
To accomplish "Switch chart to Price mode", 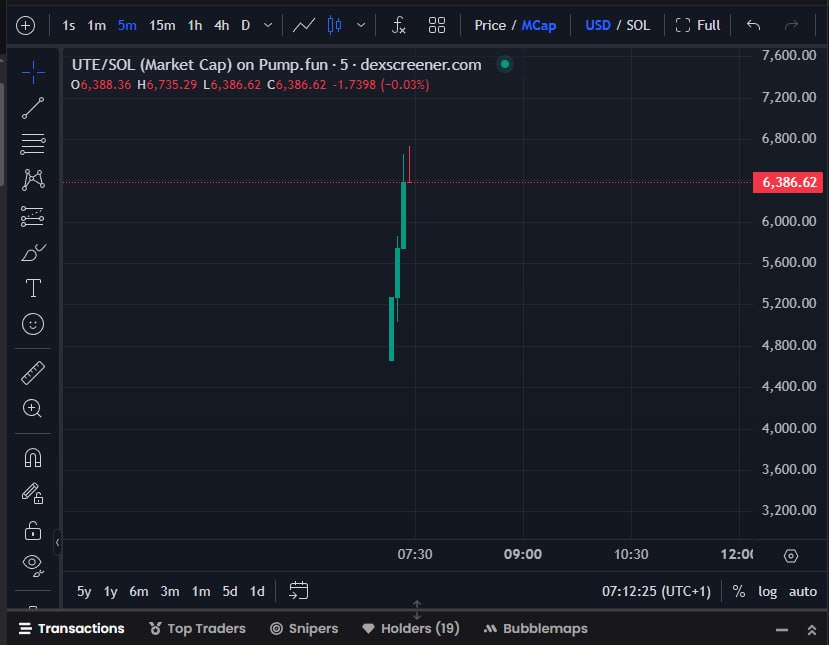I will [490, 25].
